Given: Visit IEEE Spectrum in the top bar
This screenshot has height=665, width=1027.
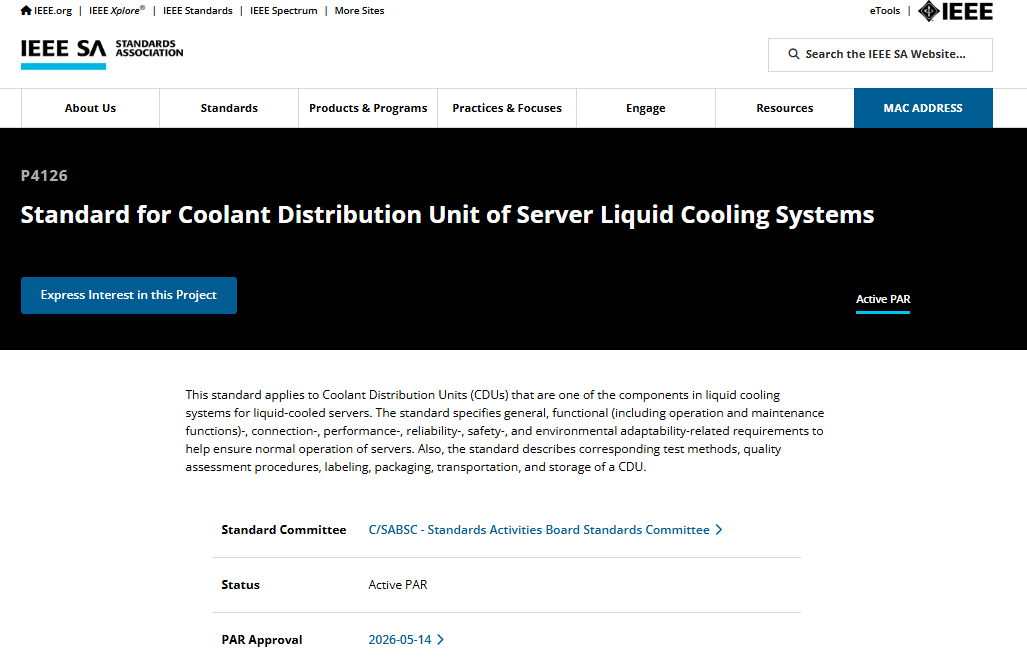Looking at the screenshot, I should (284, 10).
